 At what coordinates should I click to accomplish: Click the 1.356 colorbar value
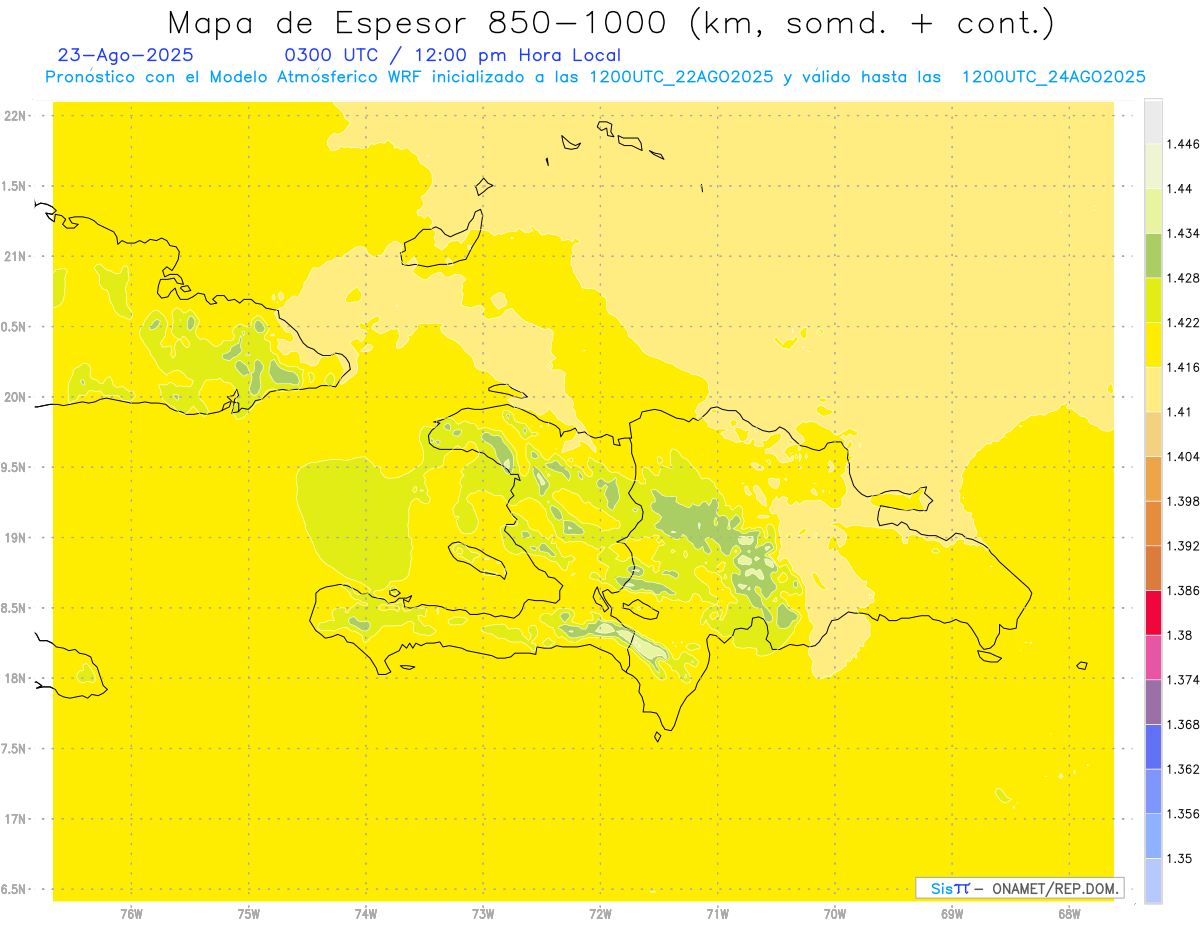[1184, 813]
